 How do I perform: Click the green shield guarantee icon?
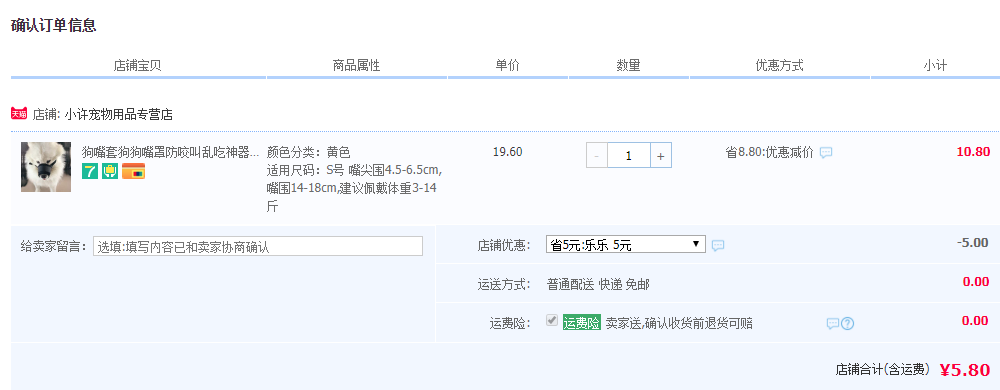[110, 171]
